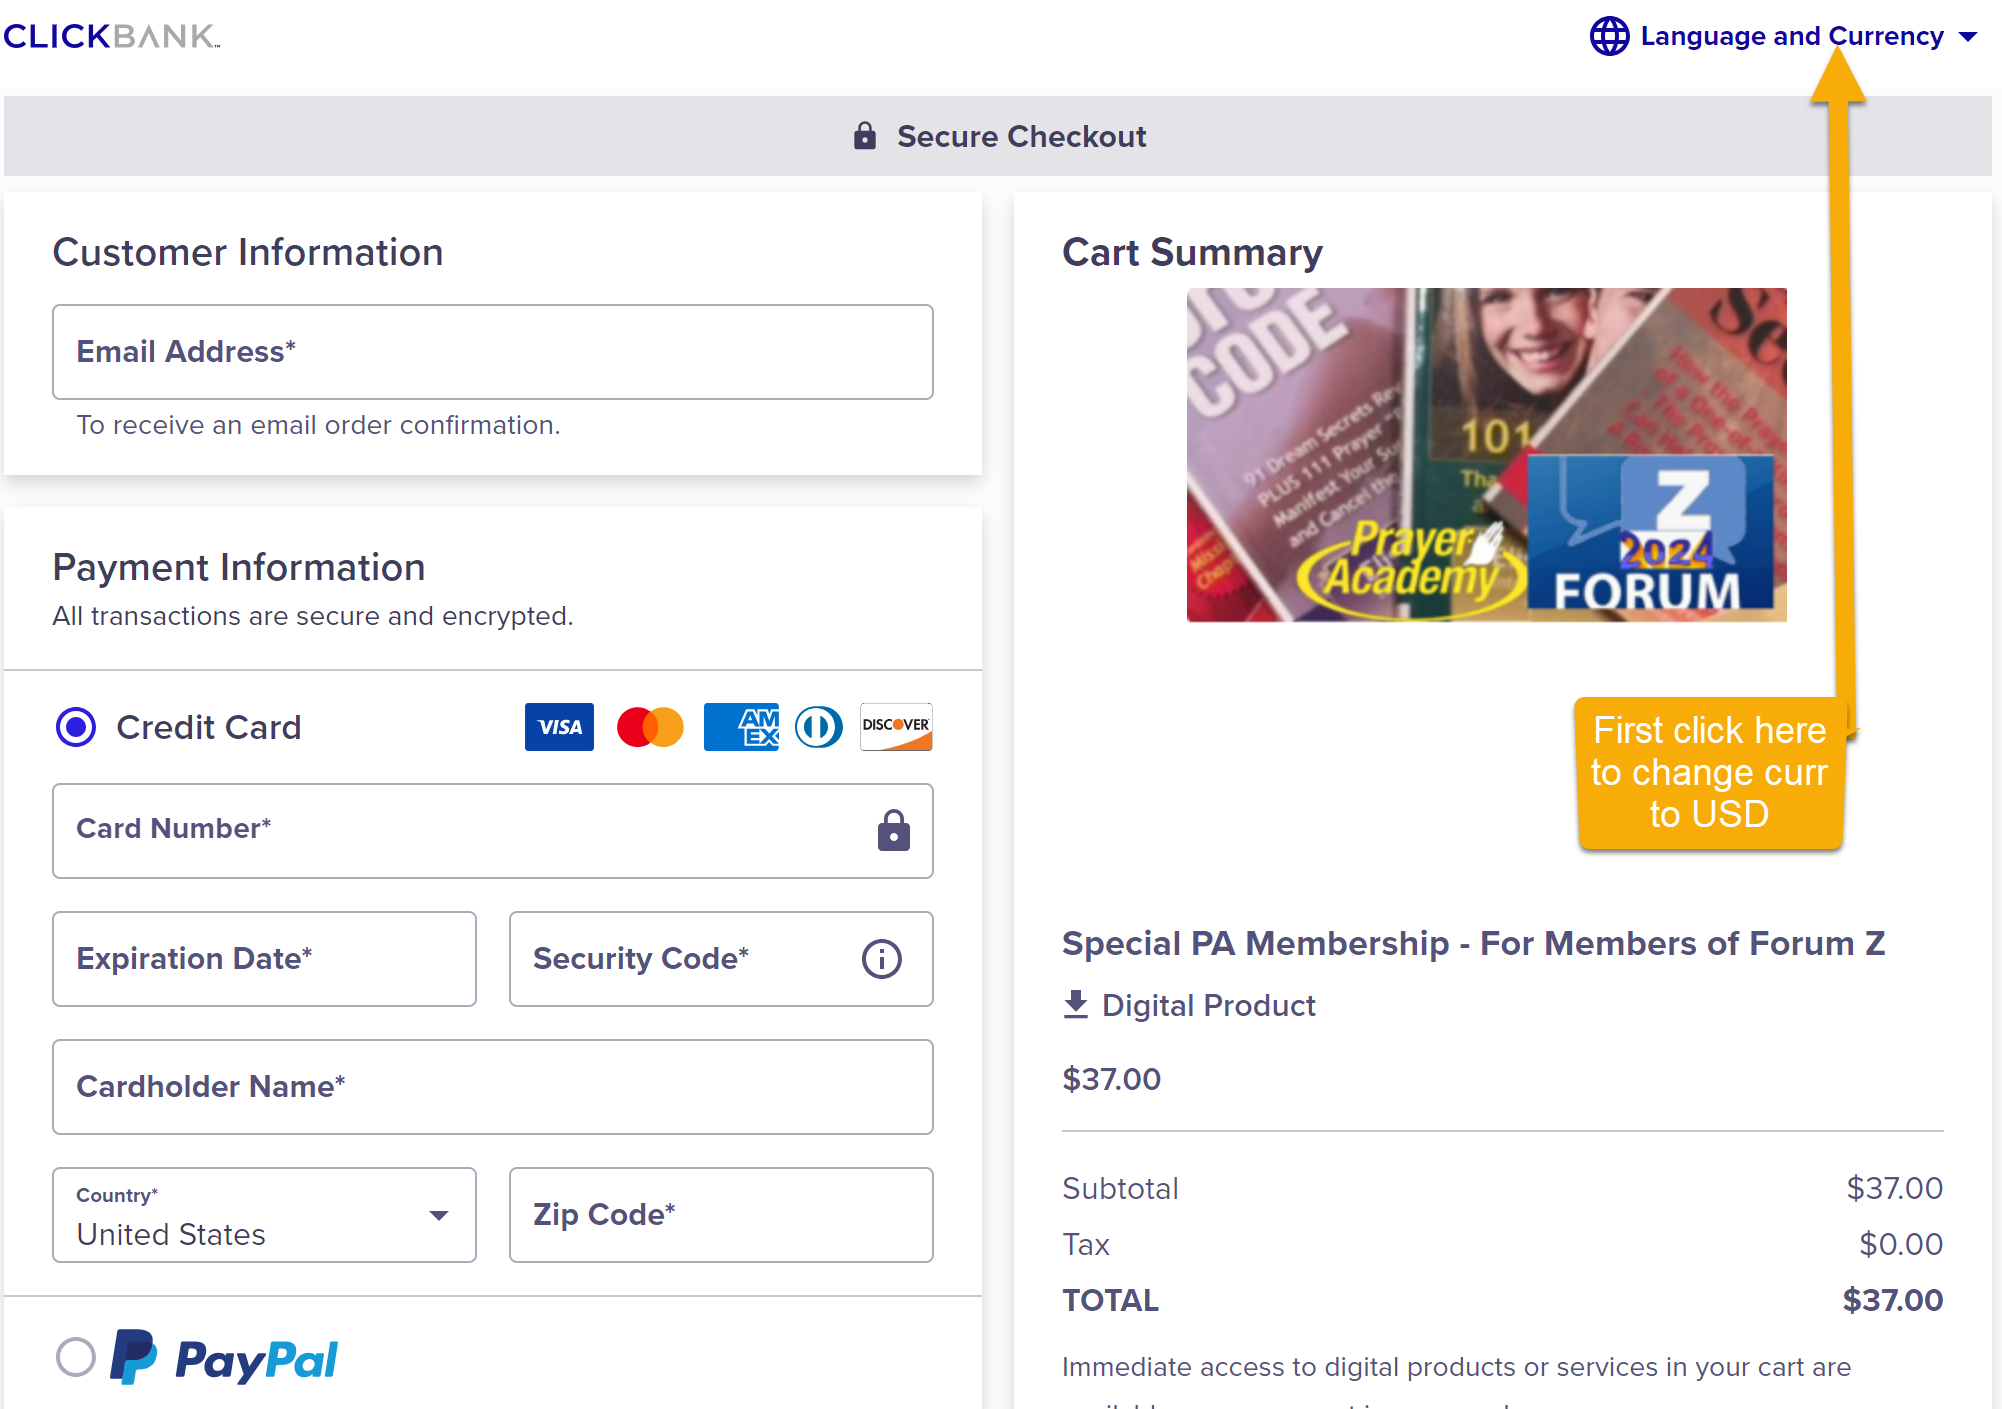
Task: Click the Email Address field
Action: pyautogui.click(x=492, y=352)
